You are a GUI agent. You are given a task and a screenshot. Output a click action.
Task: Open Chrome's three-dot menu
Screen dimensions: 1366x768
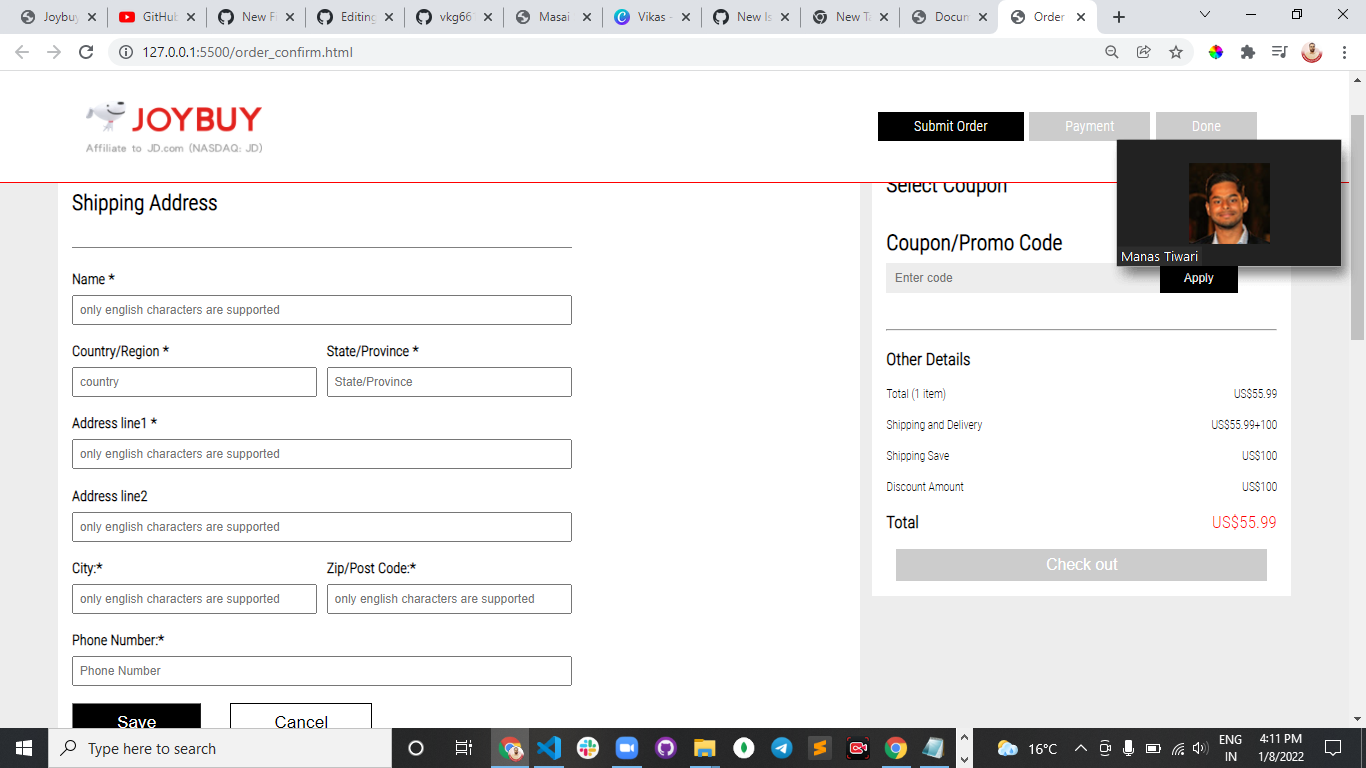[1343, 51]
